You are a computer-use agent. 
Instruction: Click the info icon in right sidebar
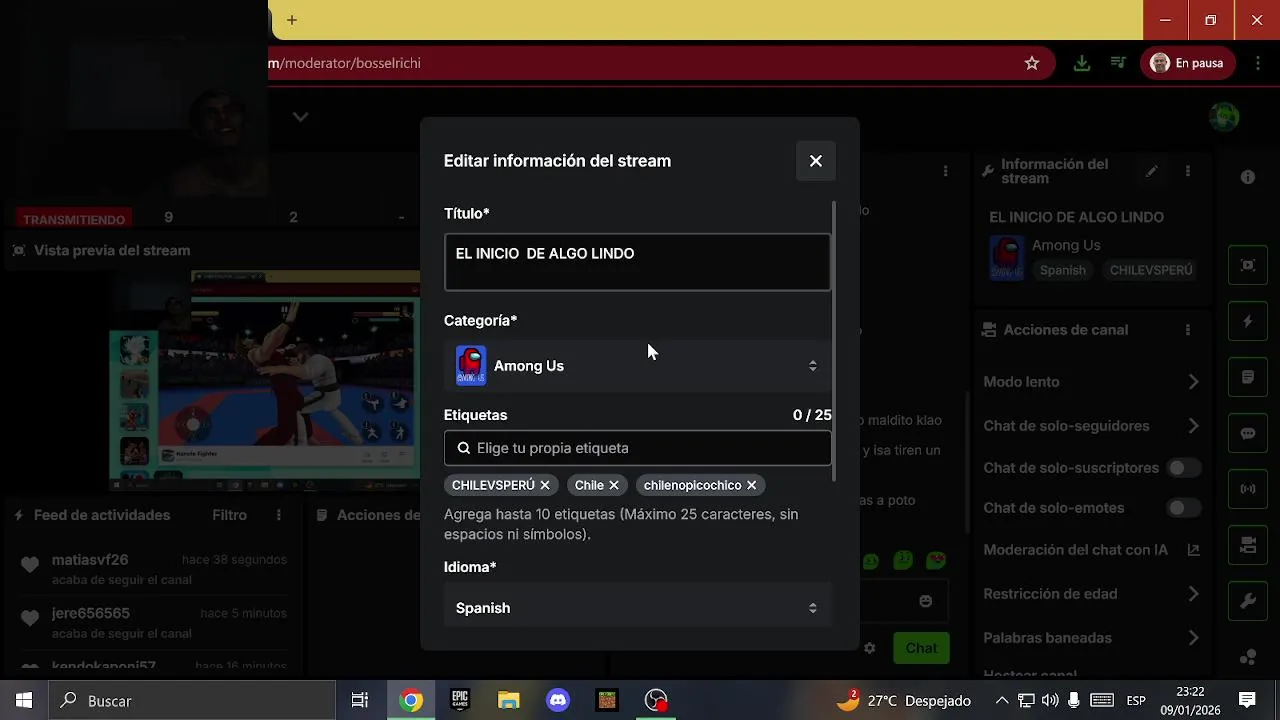click(x=1248, y=177)
